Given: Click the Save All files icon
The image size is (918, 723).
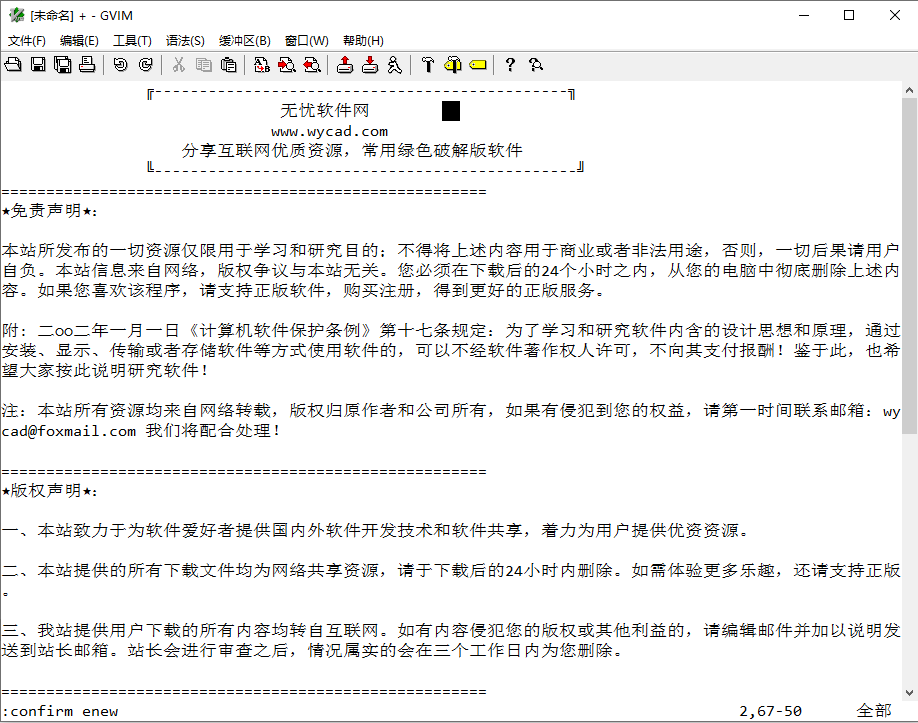Looking at the screenshot, I should point(62,65).
